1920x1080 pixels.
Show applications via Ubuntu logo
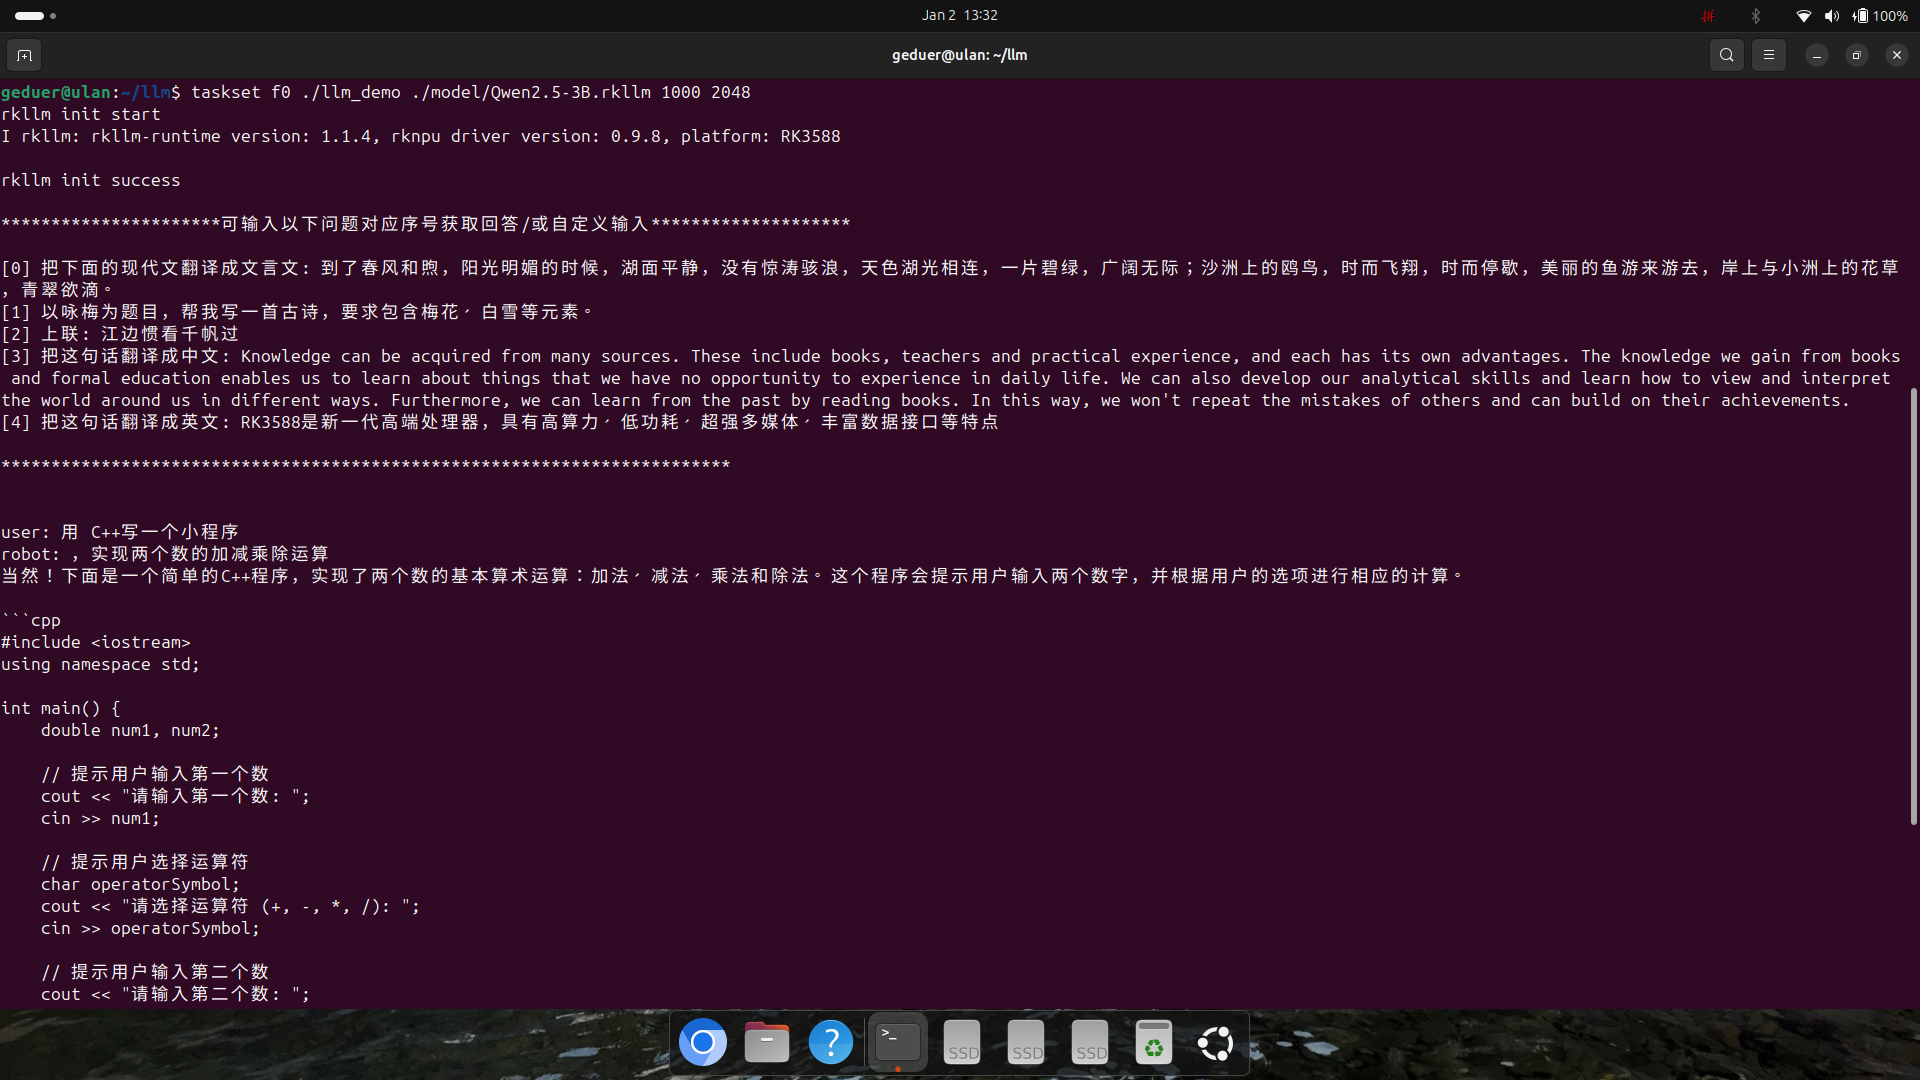pos(1216,1043)
